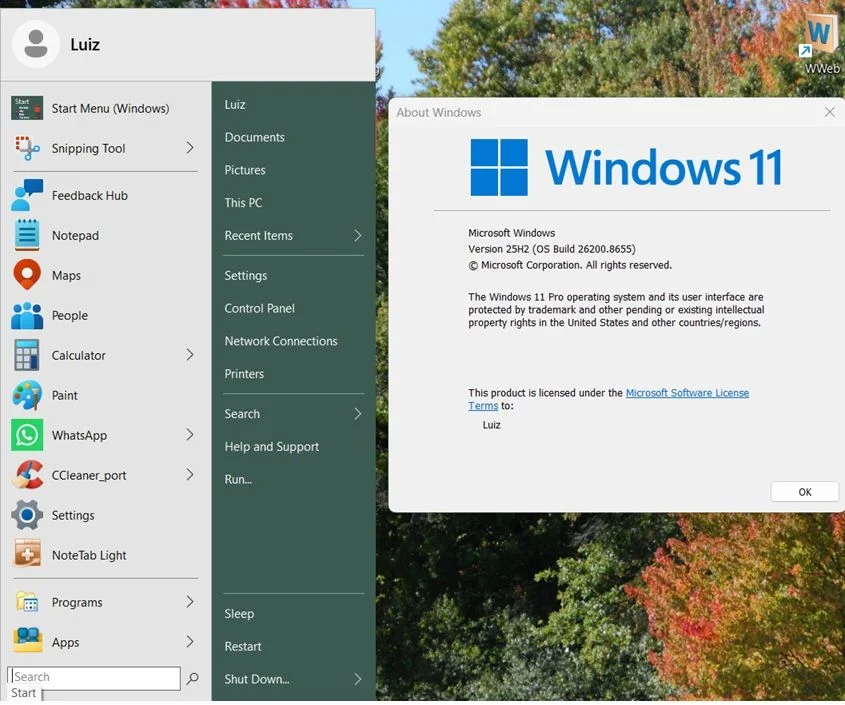Open the Shut Down options arrow
Viewport: 845px width, 705px height.
click(357, 679)
